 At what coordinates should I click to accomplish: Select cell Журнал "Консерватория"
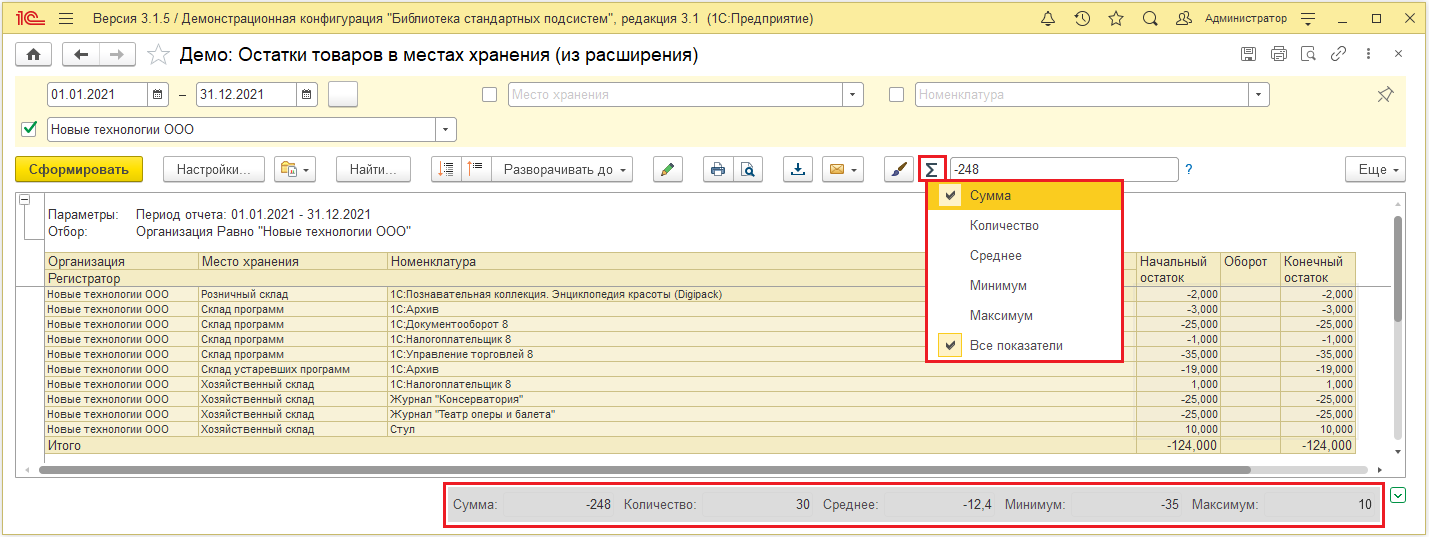[x=761, y=399]
